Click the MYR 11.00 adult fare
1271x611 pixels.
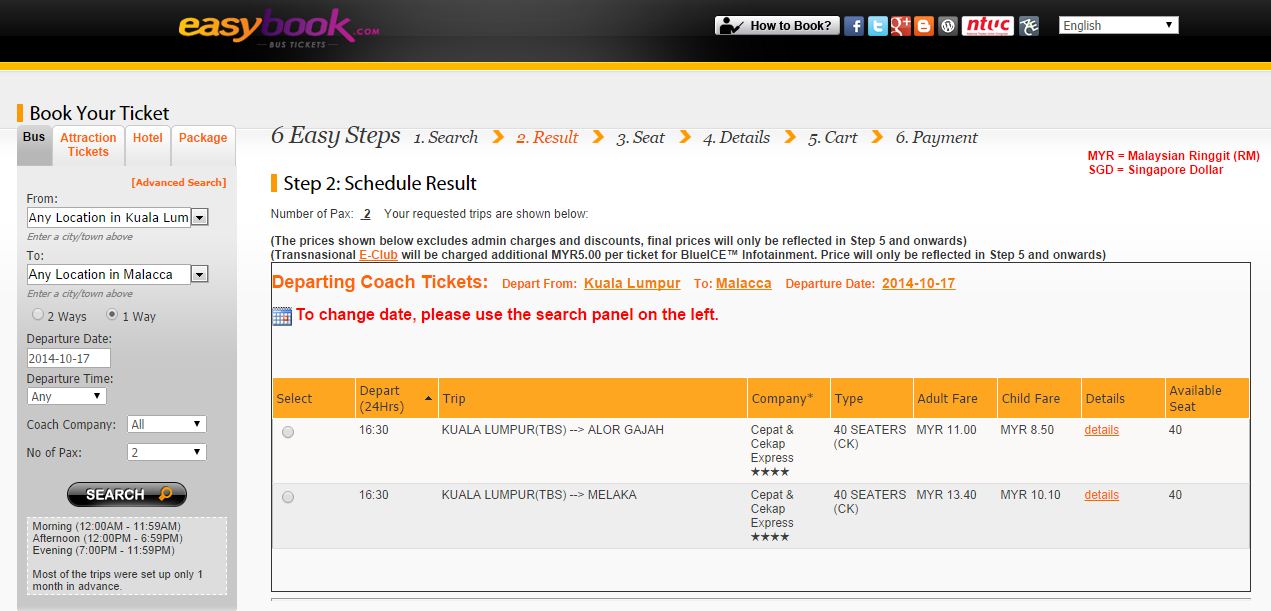947,430
